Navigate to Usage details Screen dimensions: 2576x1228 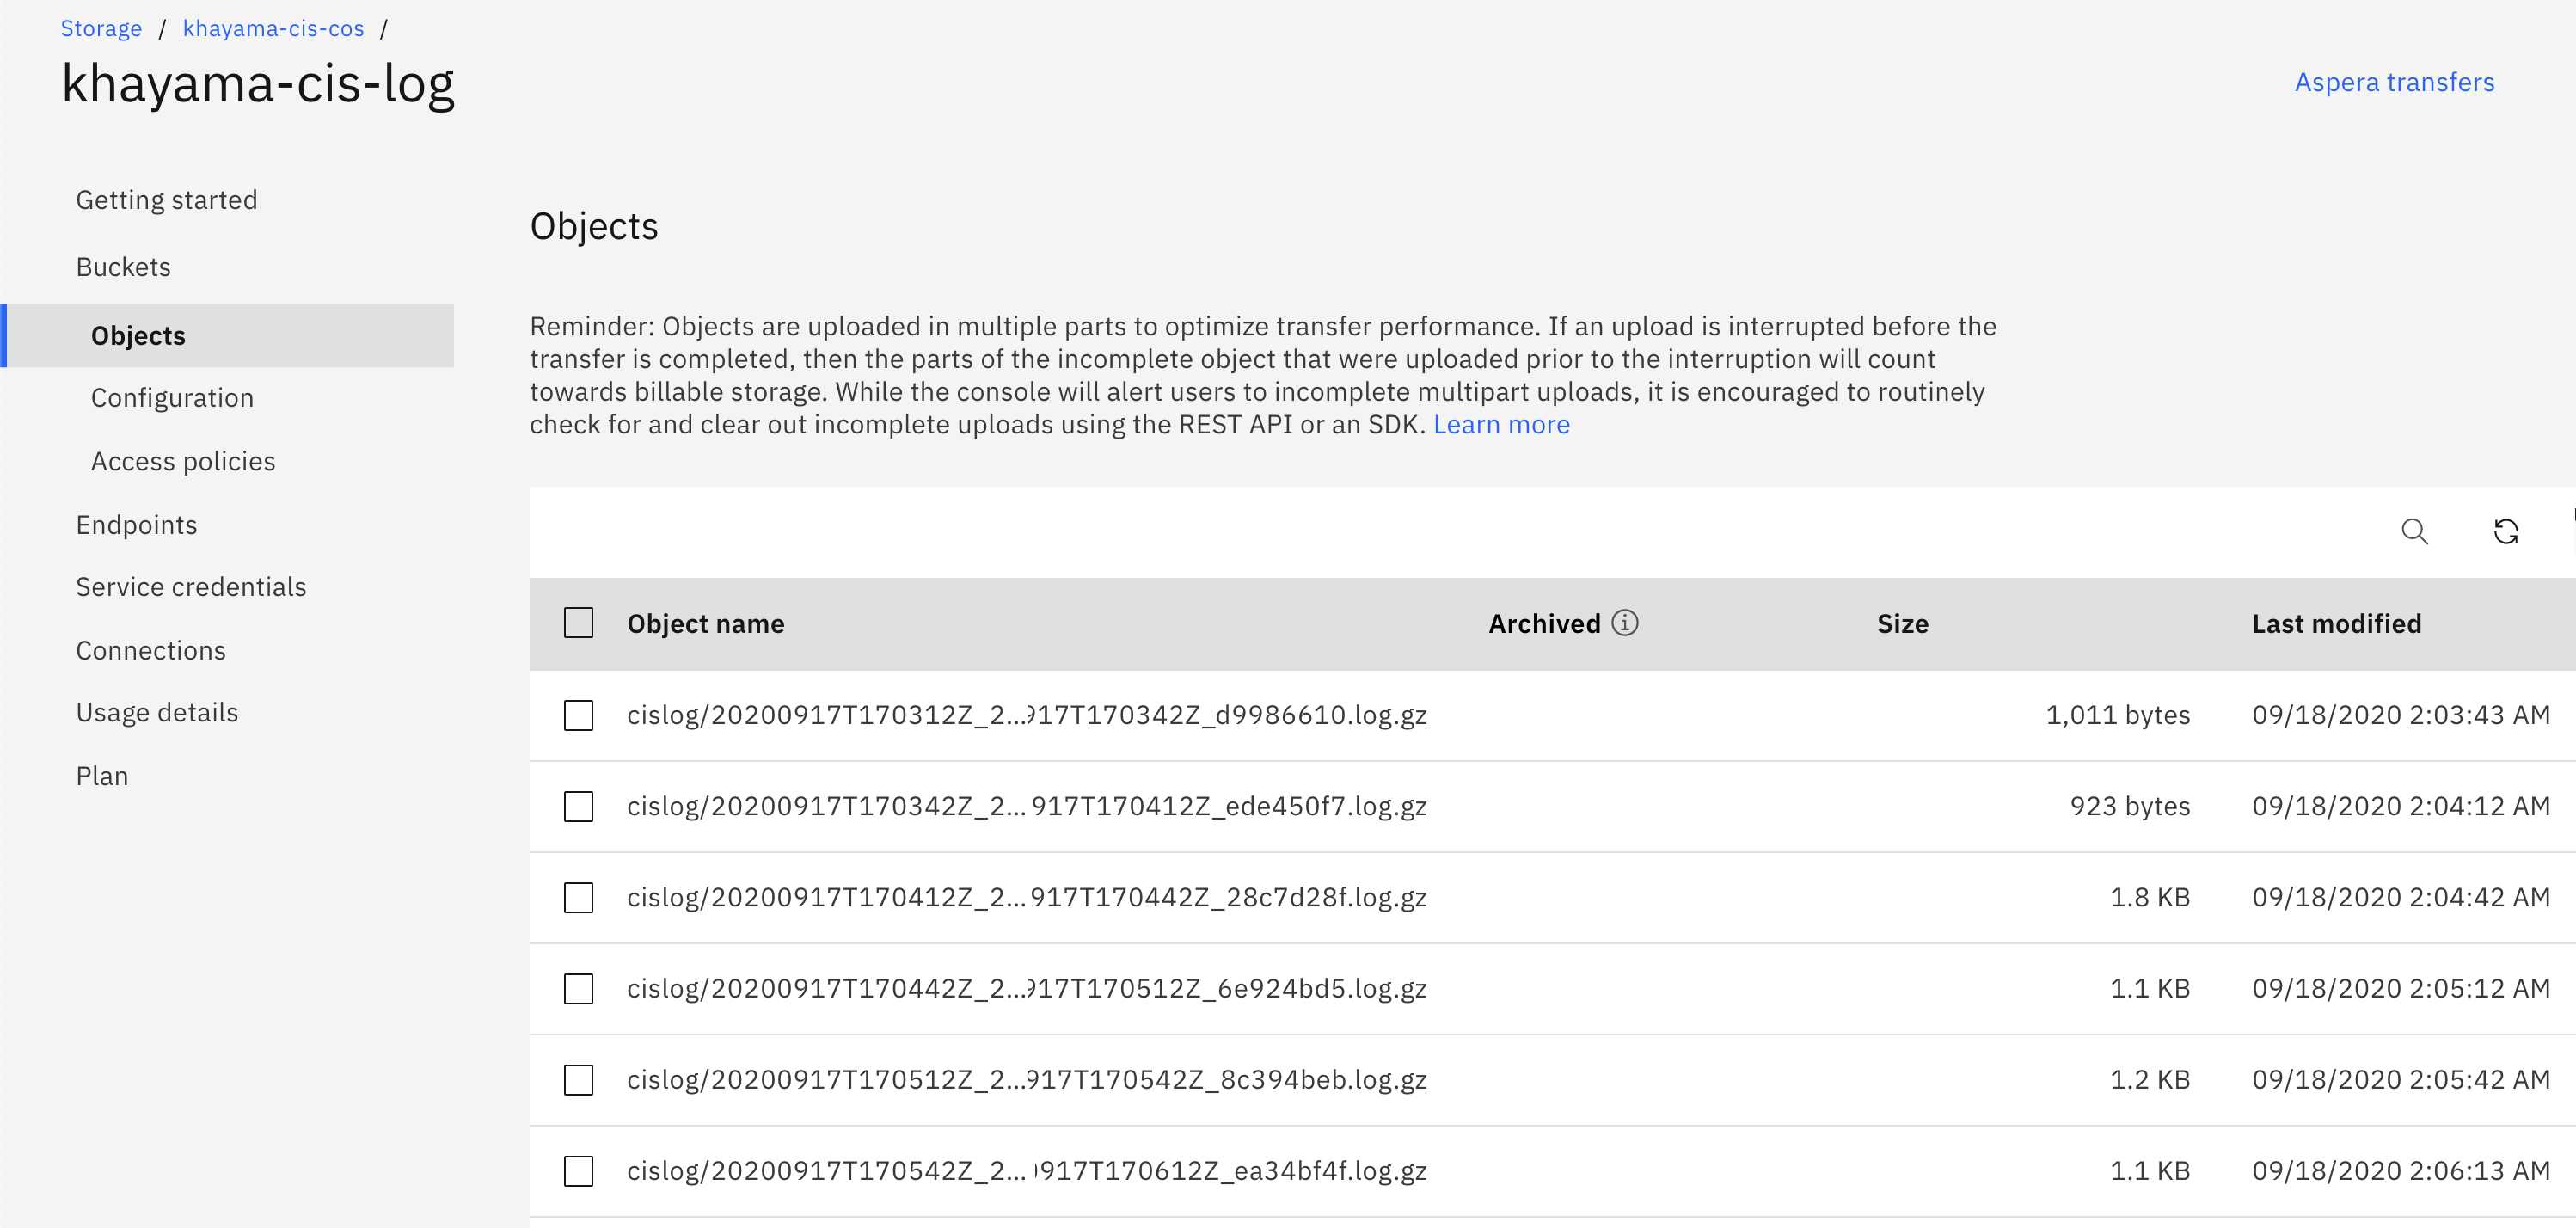tap(157, 712)
